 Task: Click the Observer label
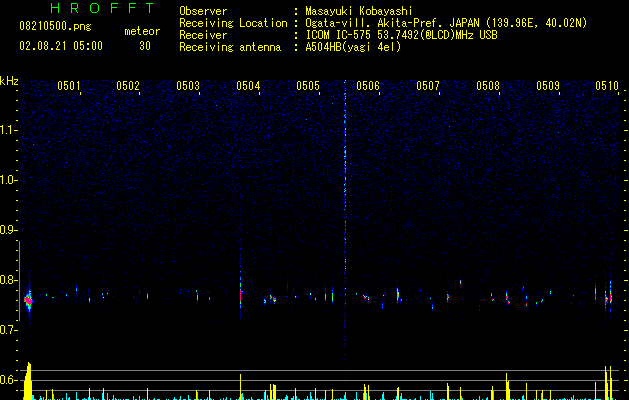(x=203, y=11)
